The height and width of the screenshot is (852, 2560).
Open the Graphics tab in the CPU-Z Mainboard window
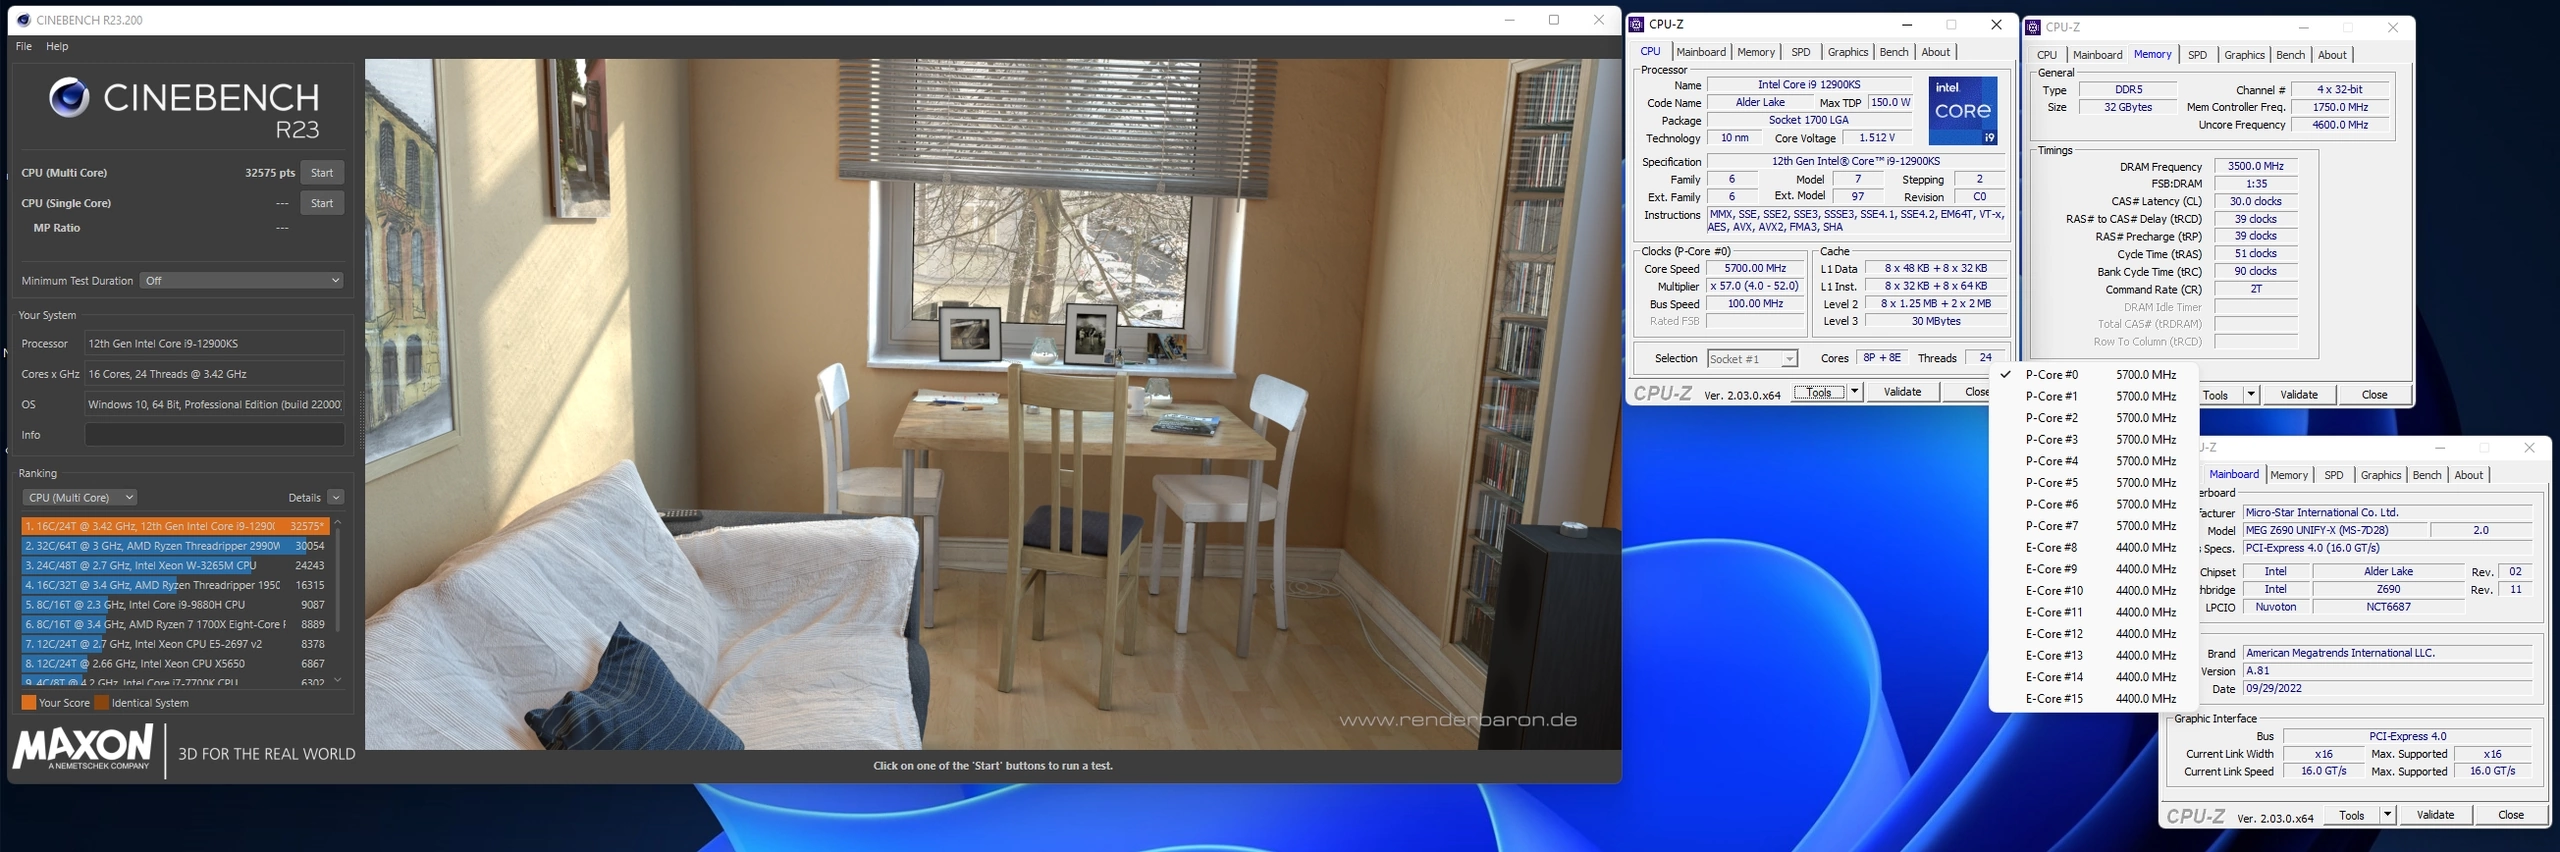click(x=2380, y=476)
